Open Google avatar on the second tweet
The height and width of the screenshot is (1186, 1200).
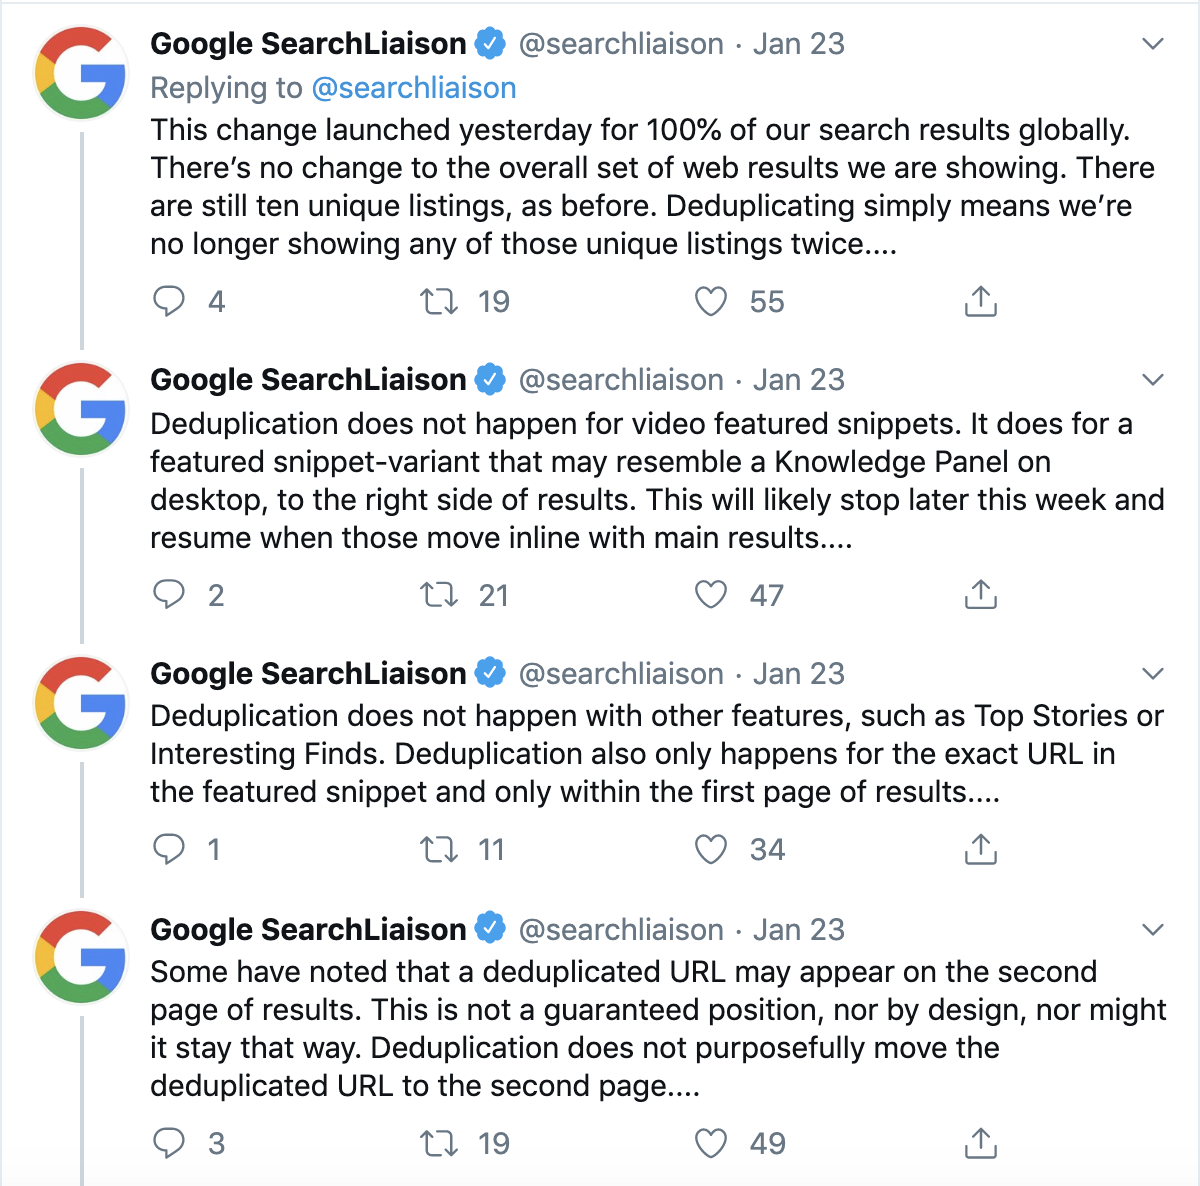tap(81, 409)
